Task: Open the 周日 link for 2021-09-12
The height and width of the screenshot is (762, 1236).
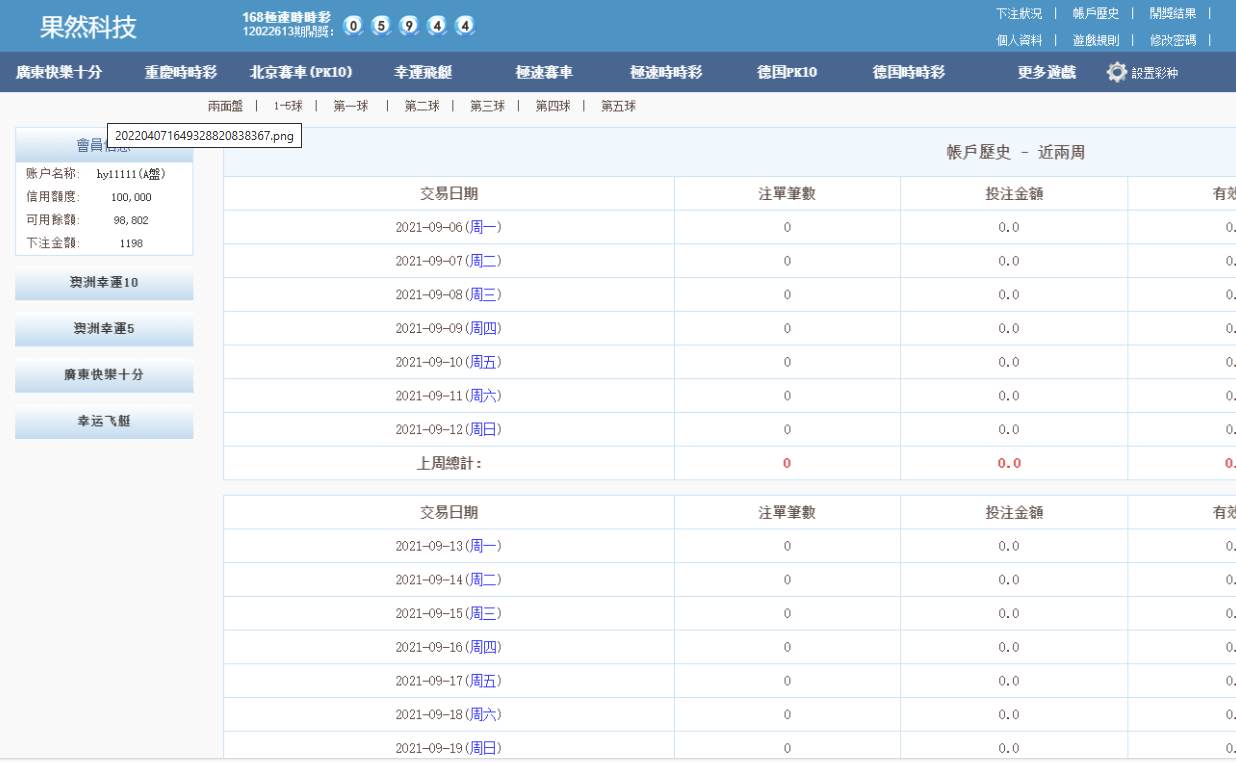Action: (484, 429)
